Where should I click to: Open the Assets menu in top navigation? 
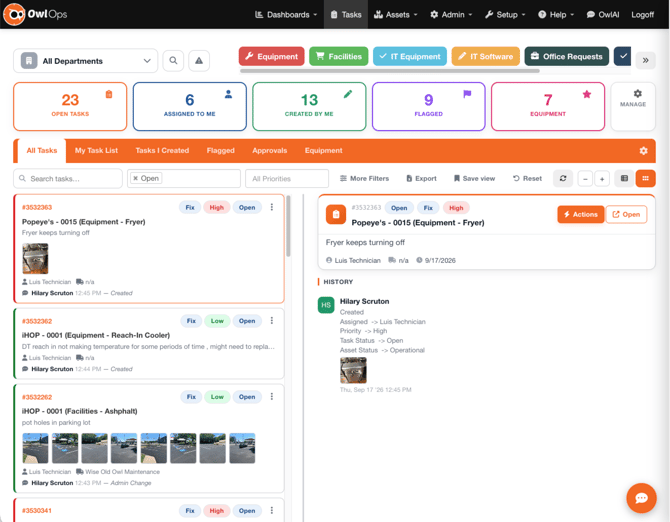pyautogui.click(x=395, y=15)
